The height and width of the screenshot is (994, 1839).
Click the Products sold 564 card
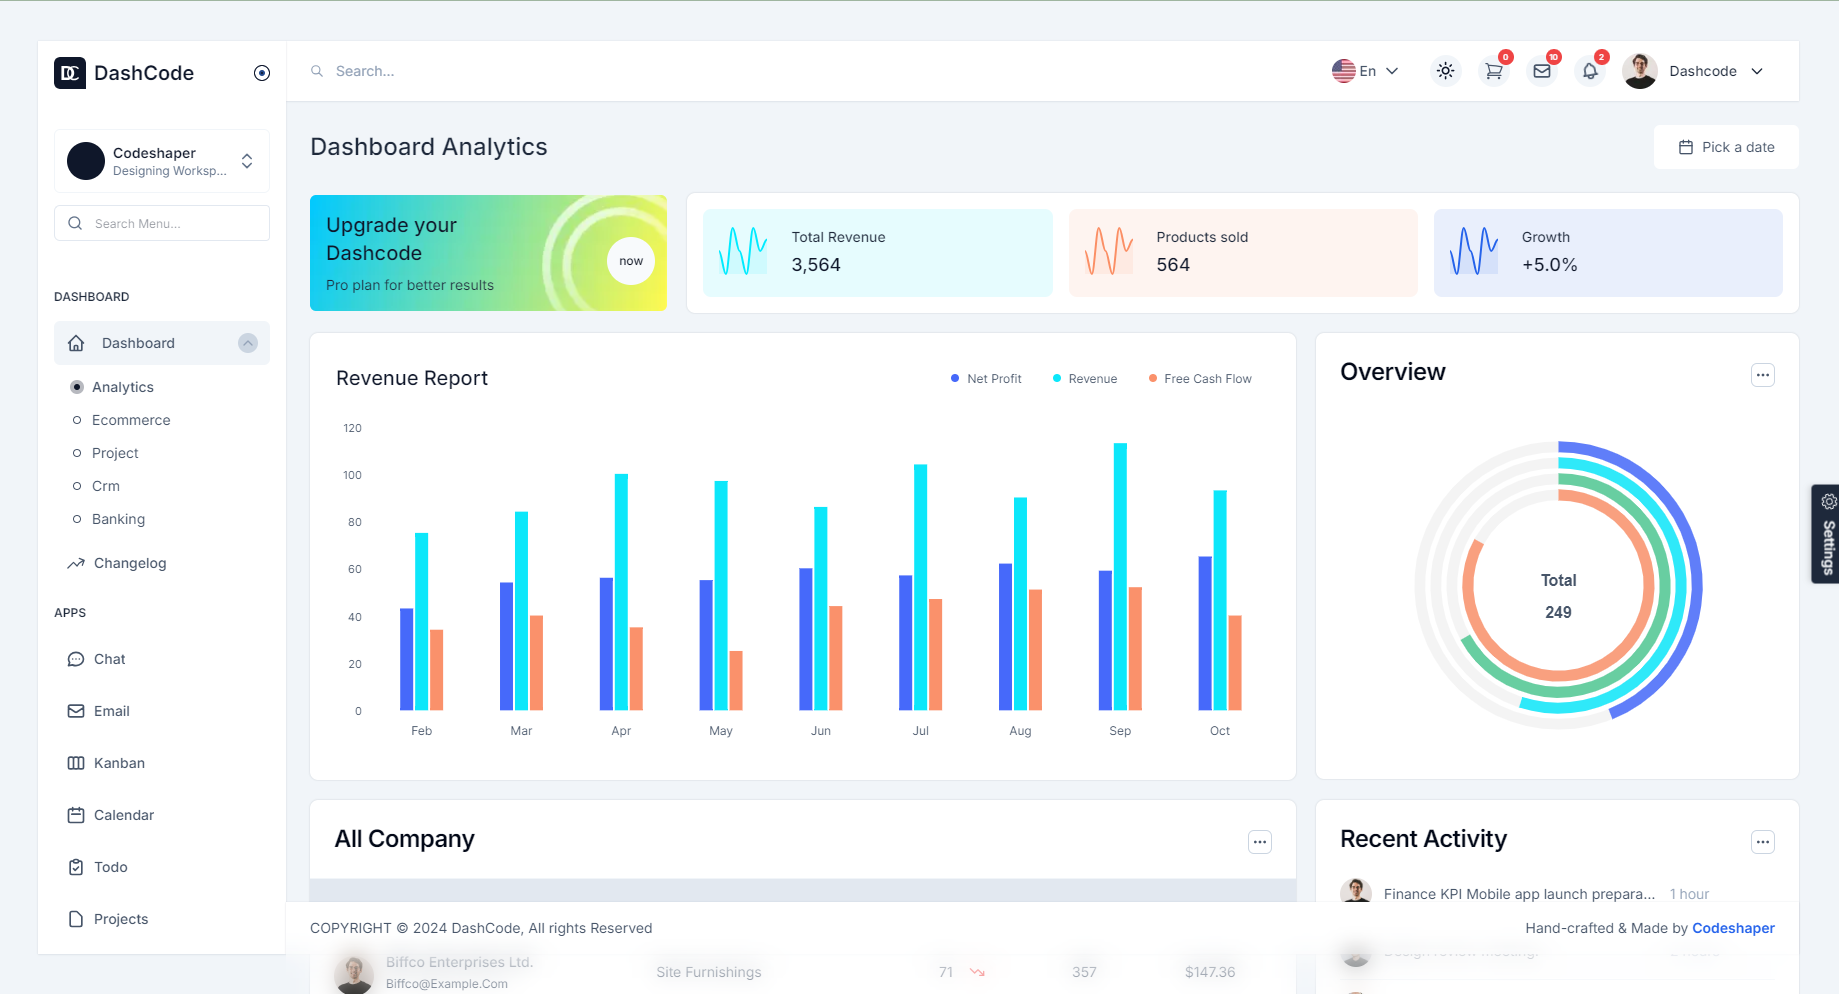coord(1243,253)
